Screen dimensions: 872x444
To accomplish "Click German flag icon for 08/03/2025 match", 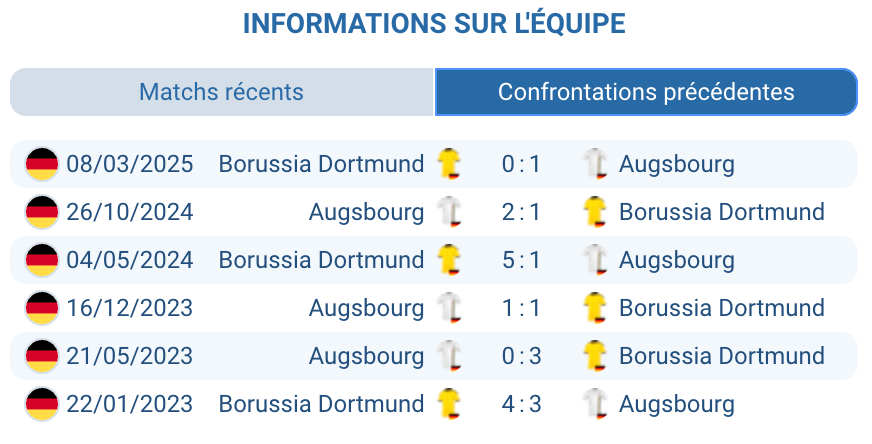I will 42,164.
